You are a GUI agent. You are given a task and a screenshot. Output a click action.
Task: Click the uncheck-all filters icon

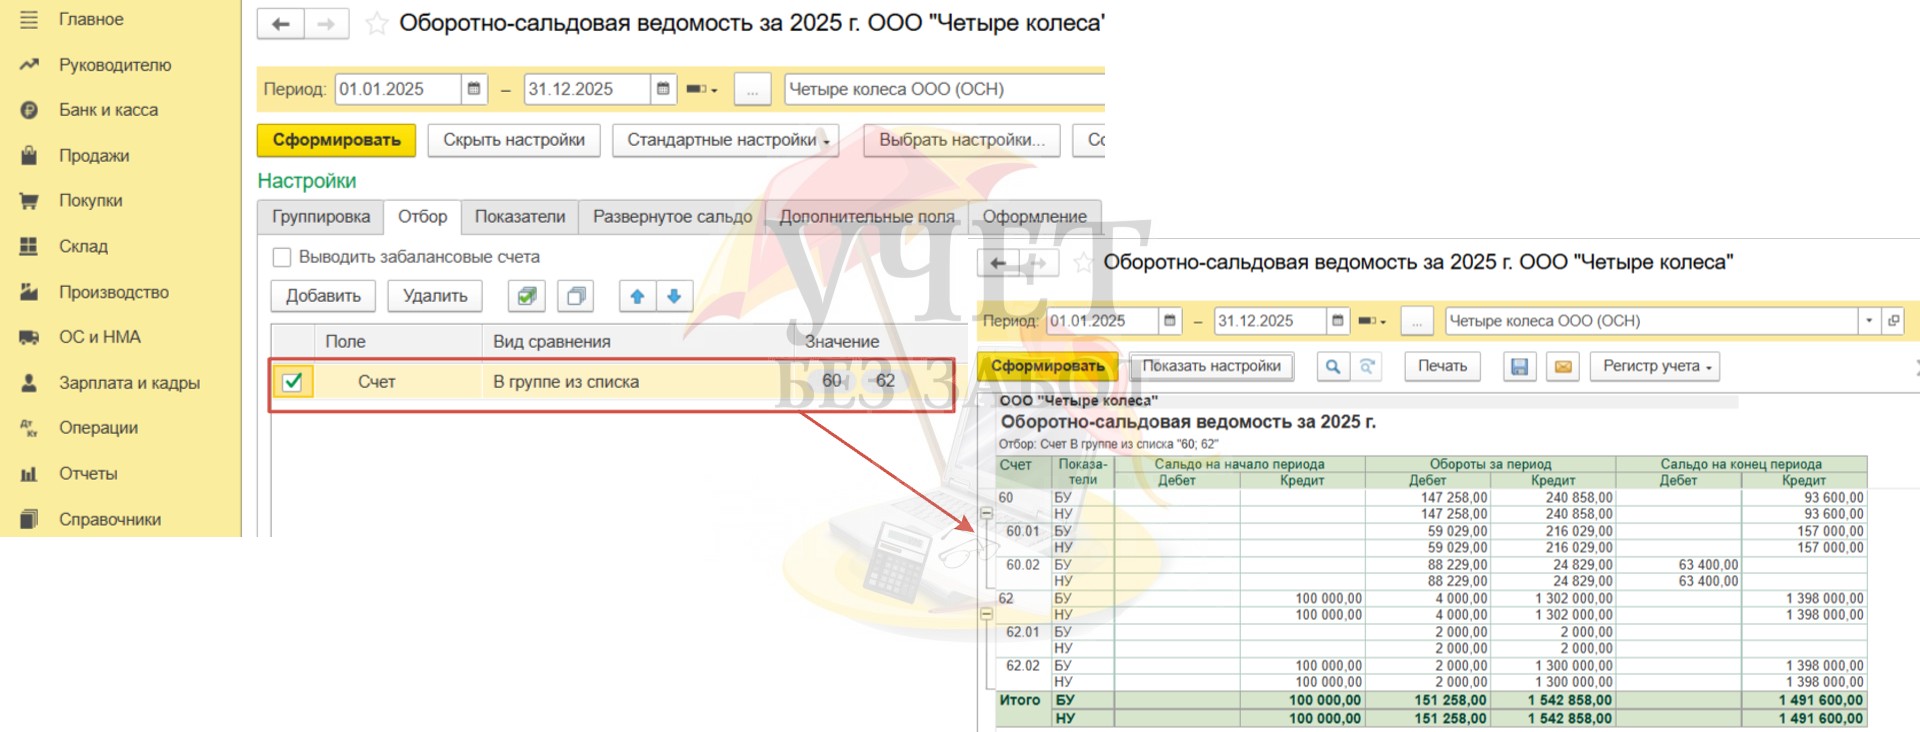click(x=575, y=296)
